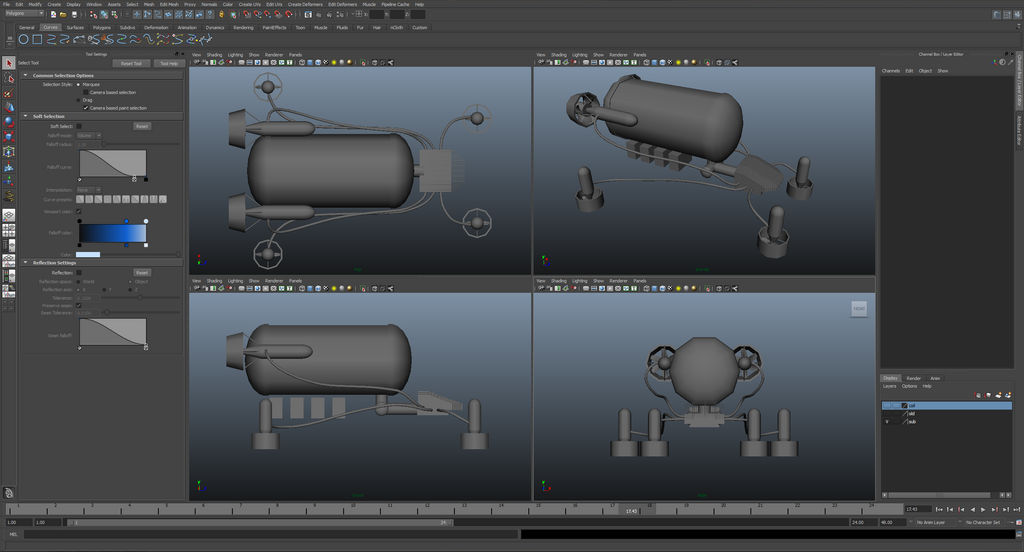Click the Open Scene folder icon

[63, 14]
